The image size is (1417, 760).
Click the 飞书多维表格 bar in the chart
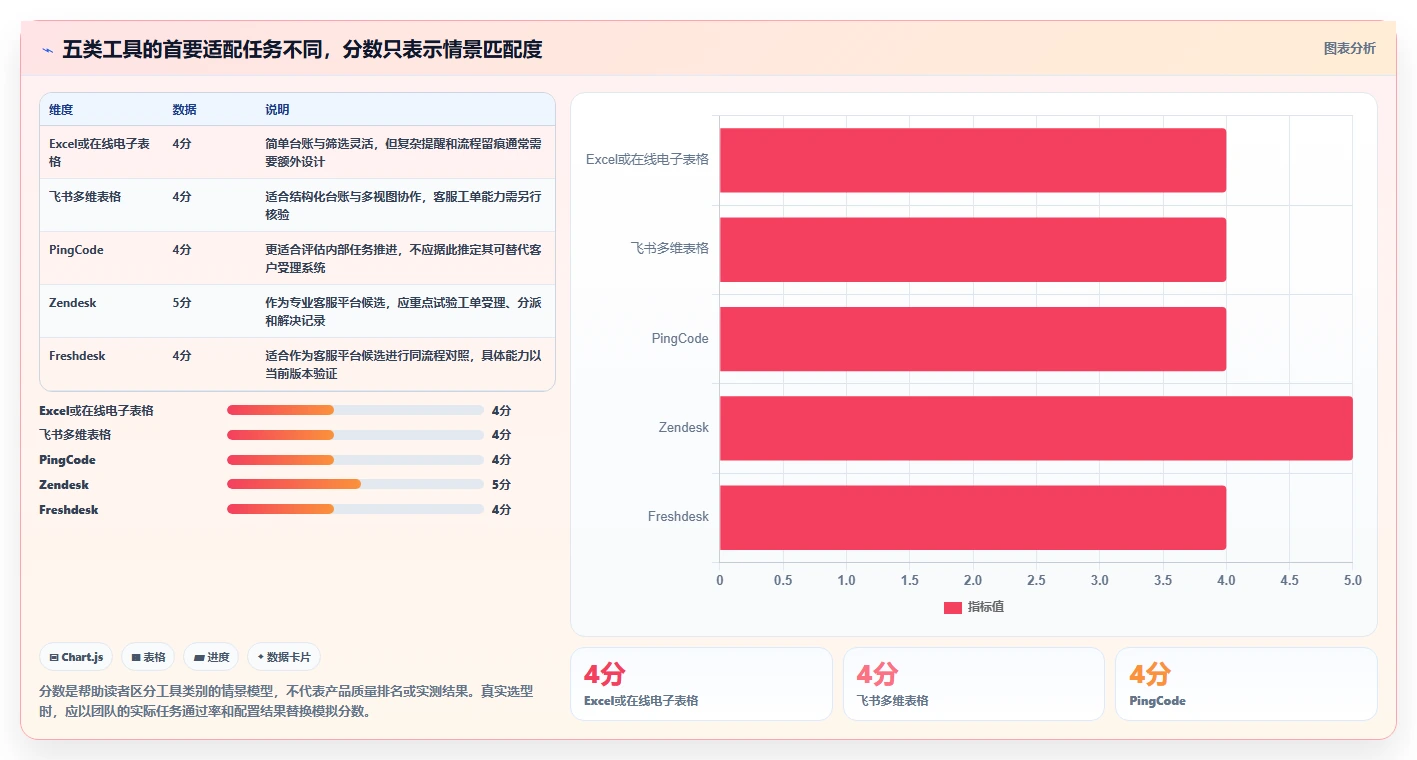(x=972, y=249)
